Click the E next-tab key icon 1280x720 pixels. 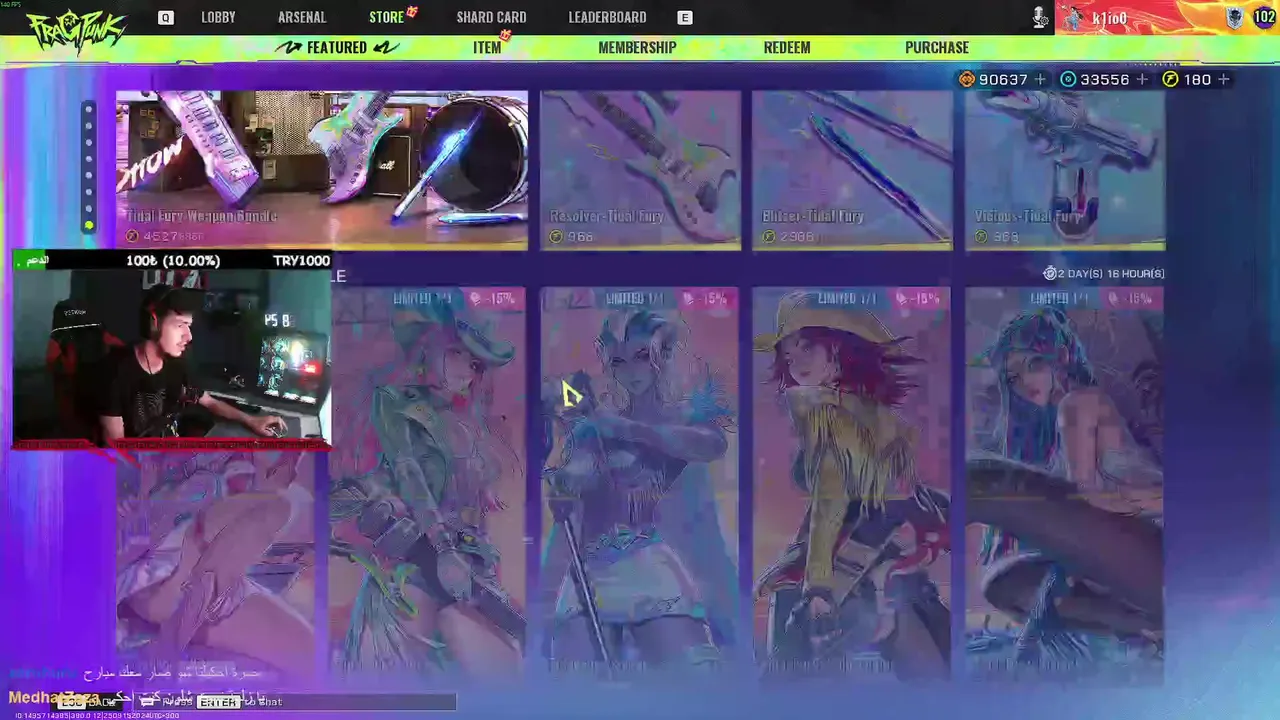[685, 17]
